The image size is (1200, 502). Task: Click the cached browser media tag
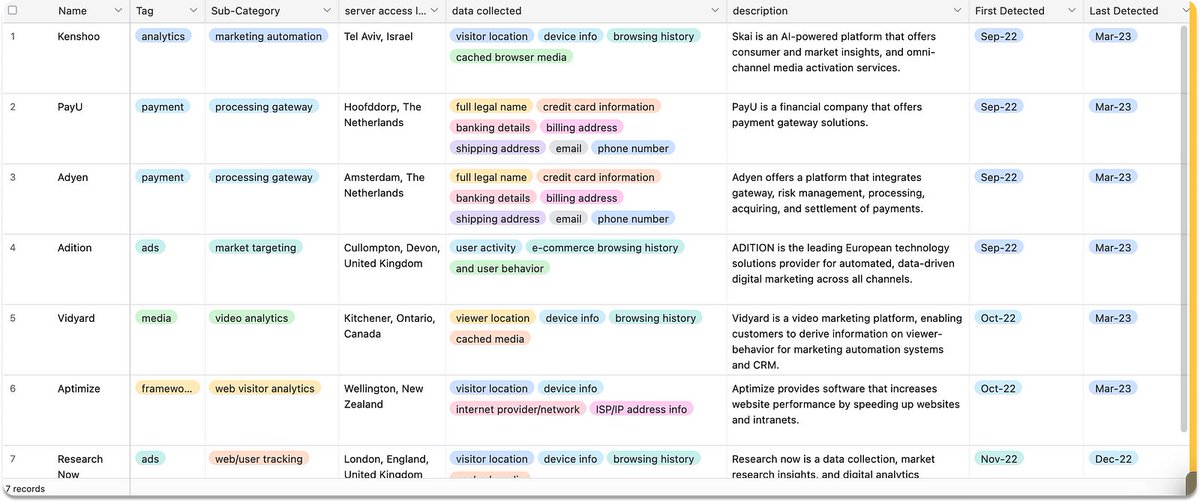coord(511,57)
